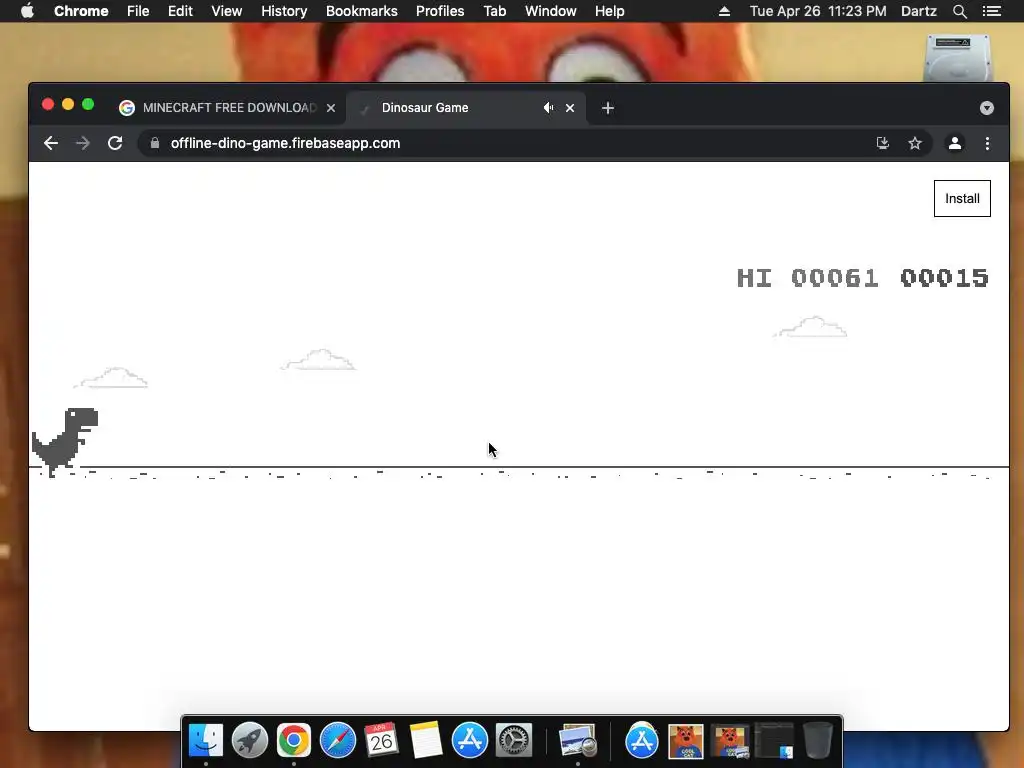Open Calendar from the Dock
This screenshot has width=1024, height=768.
pyautogui.click(x=381, y=741)
